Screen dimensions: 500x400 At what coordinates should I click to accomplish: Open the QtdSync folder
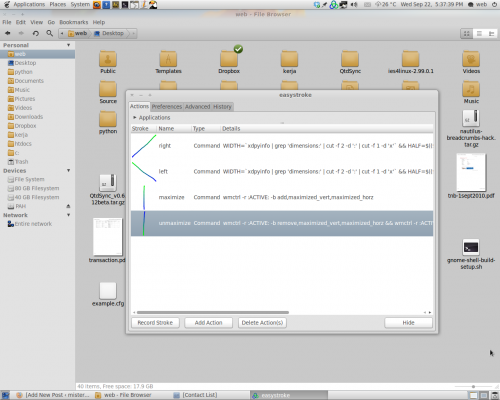(x=350, y=59)
